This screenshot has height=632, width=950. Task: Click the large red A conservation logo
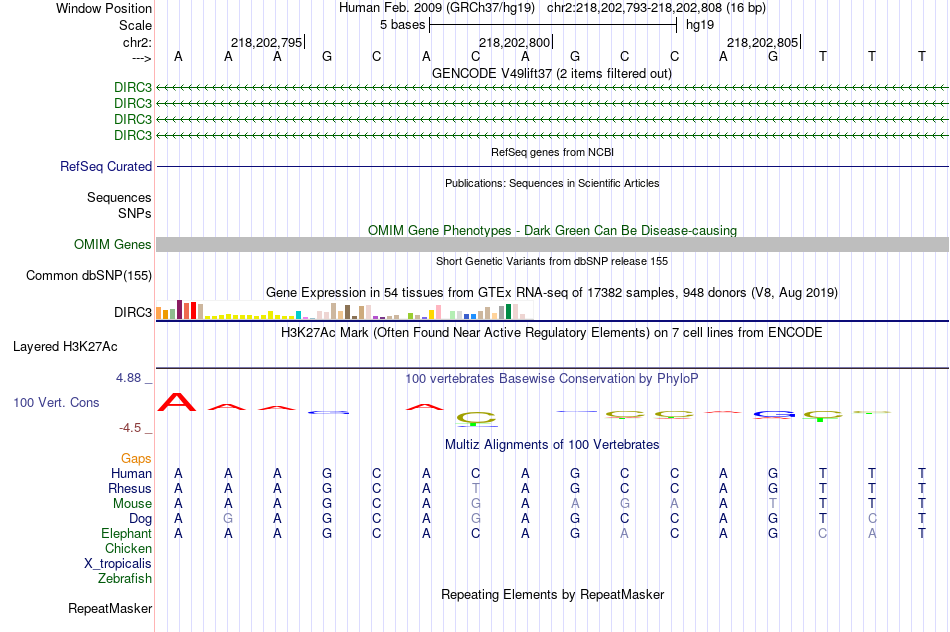coord(177,402)
